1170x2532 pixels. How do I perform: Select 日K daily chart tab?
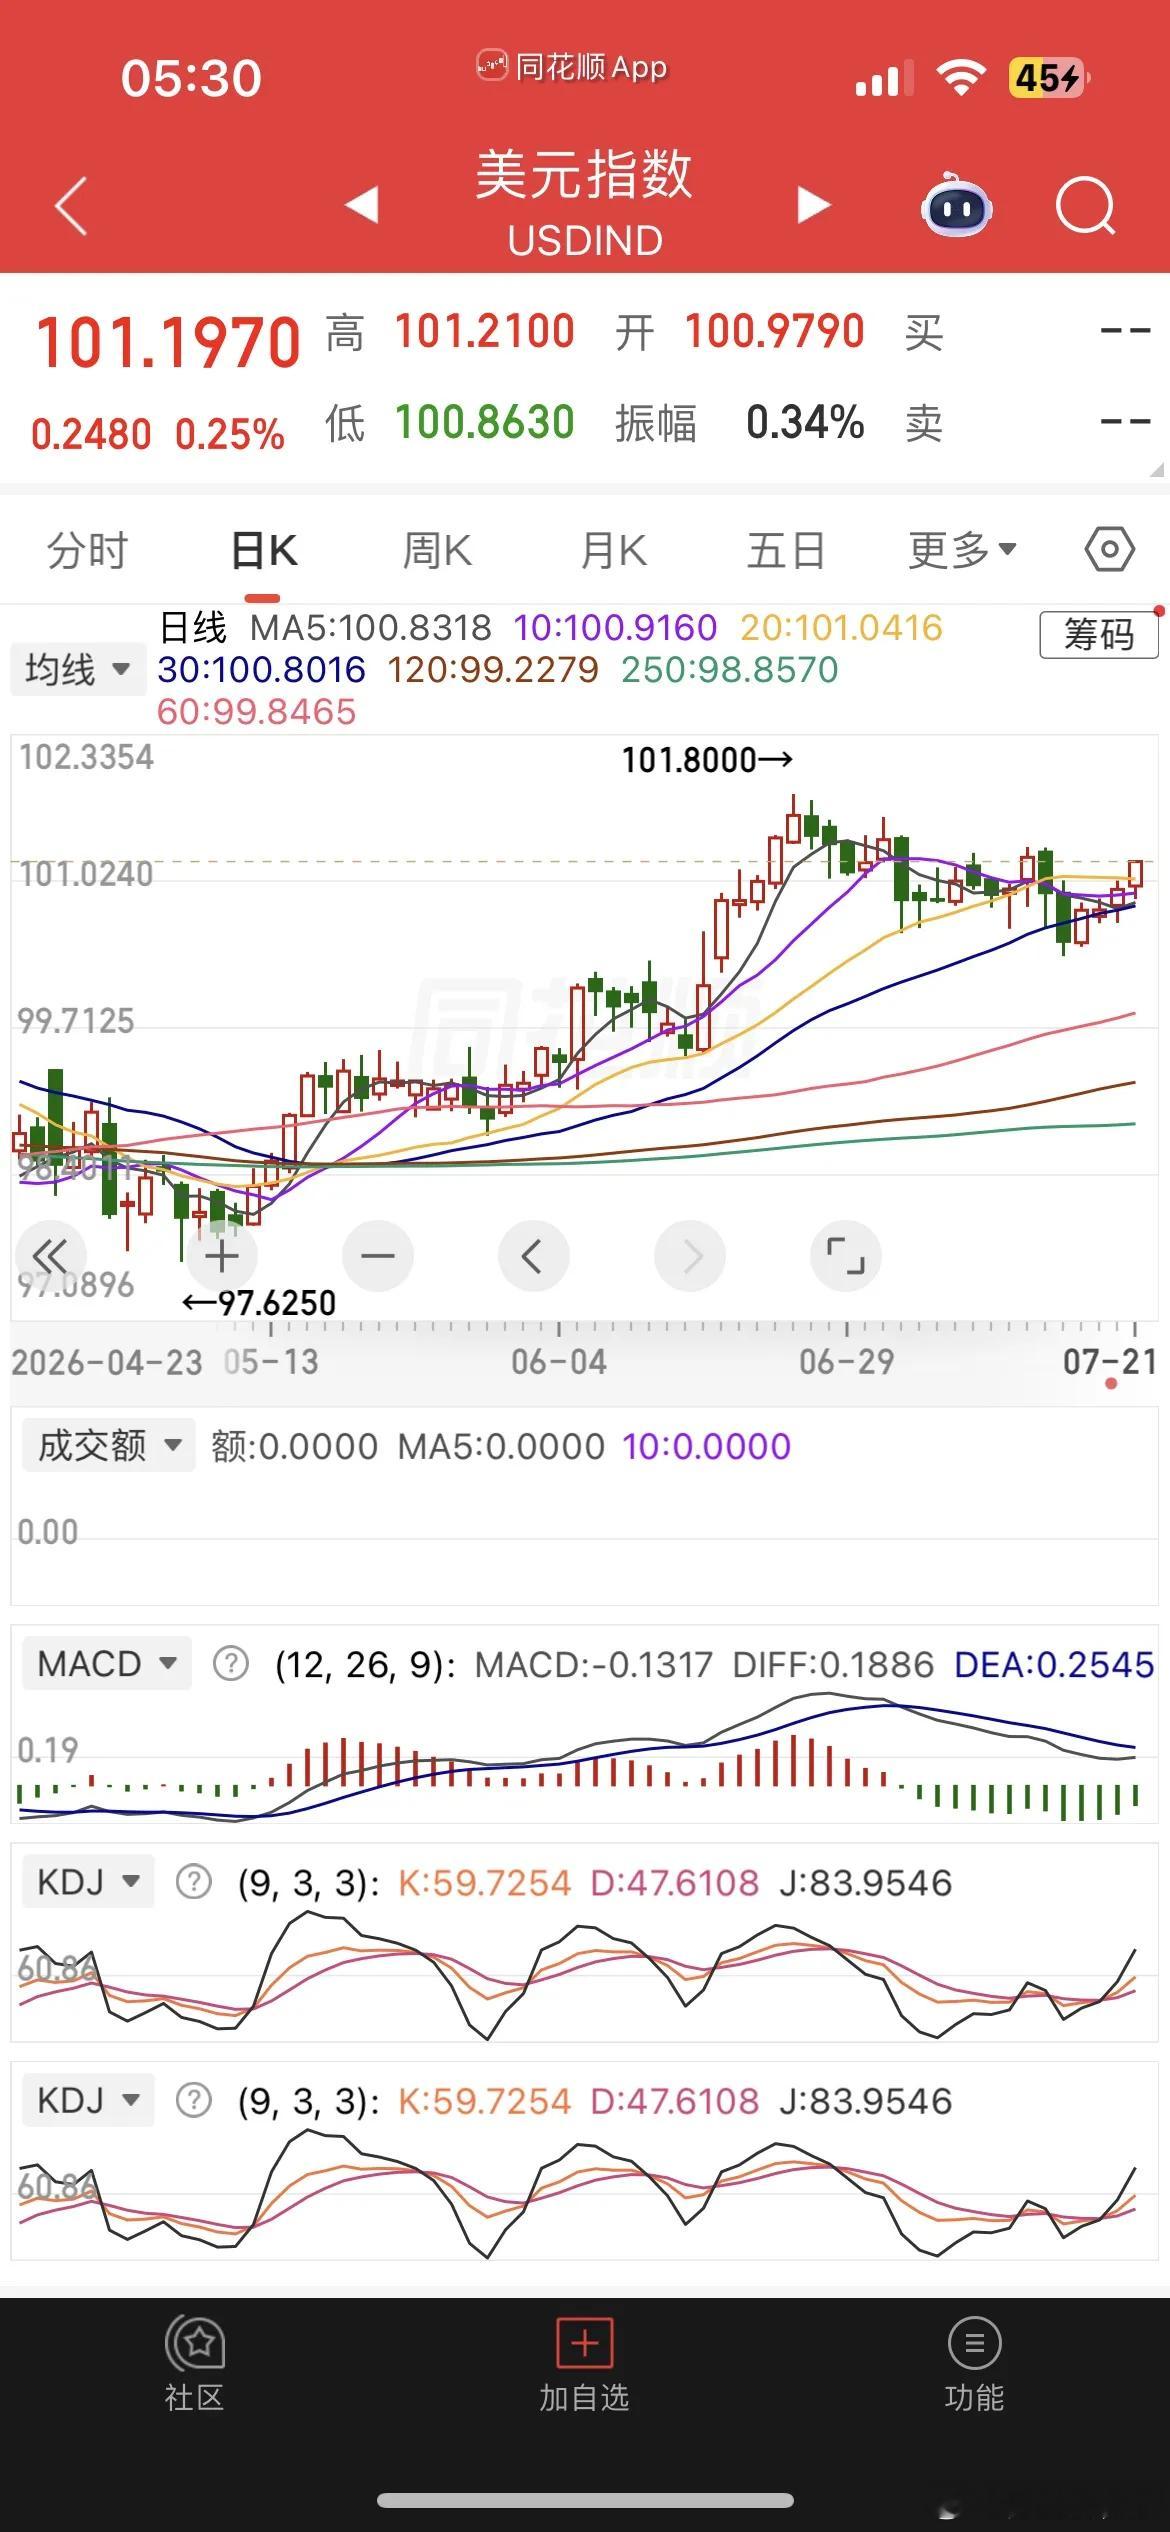[264, 550]
